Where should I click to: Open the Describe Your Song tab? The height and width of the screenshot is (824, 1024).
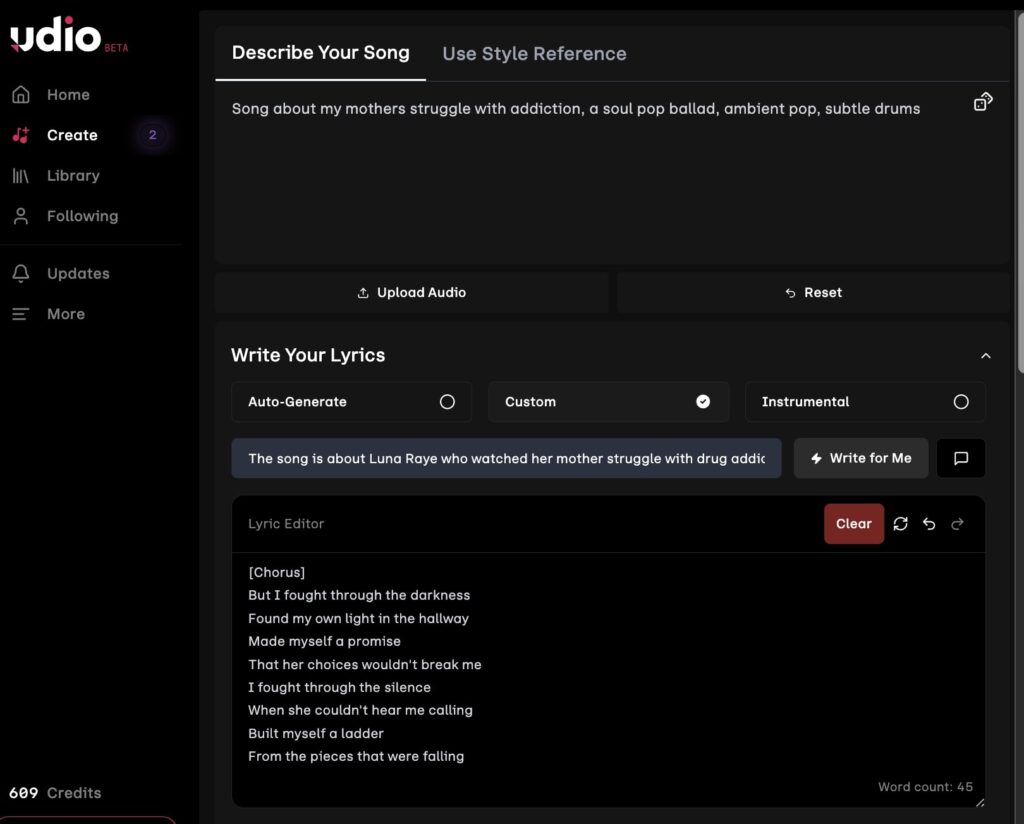point(320,53)
